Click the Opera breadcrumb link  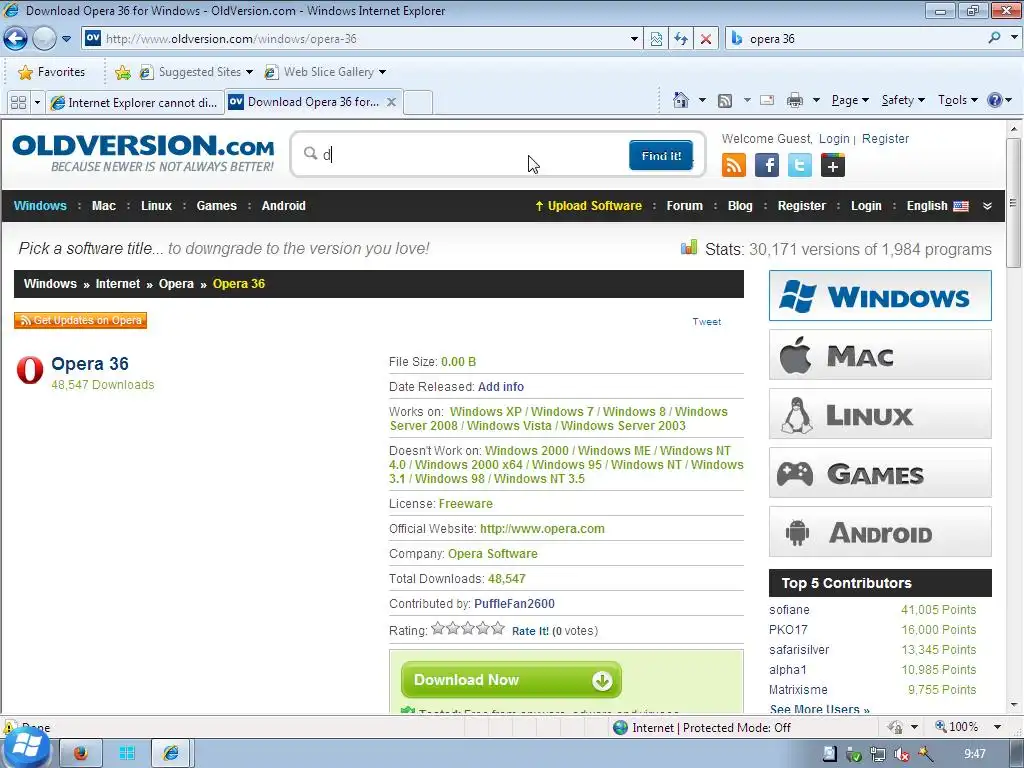pos(176,283)
